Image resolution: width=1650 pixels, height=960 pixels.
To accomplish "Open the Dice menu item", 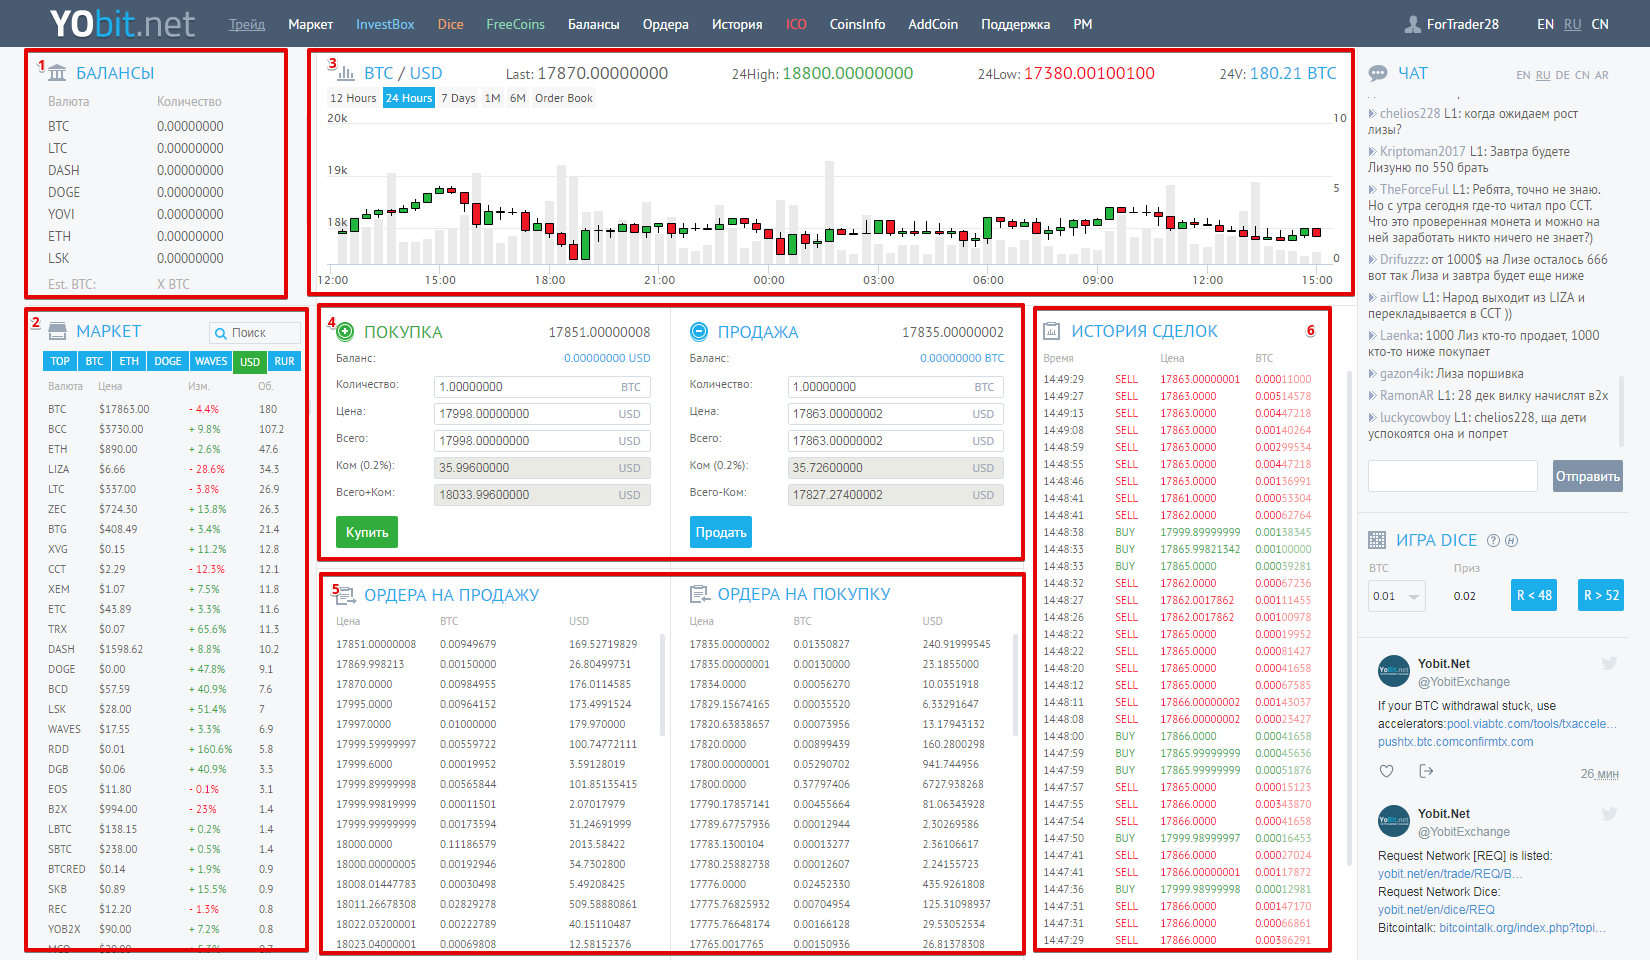I will click(450, 24).
